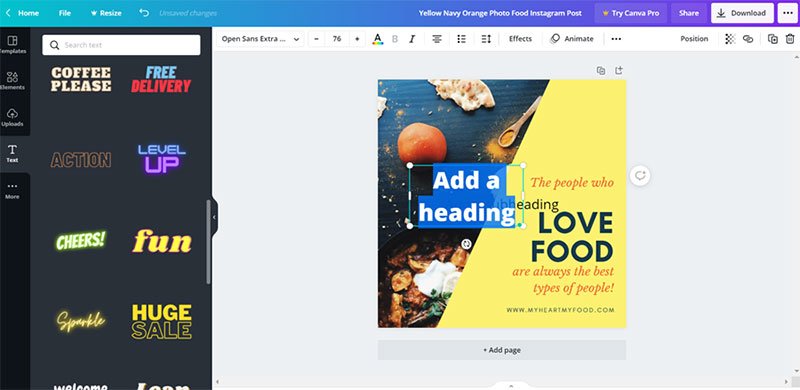Select the 'LOVE' text on canvas
This screenshot has width=800, height=390.
pyautogui.click(x=576, y=223)
